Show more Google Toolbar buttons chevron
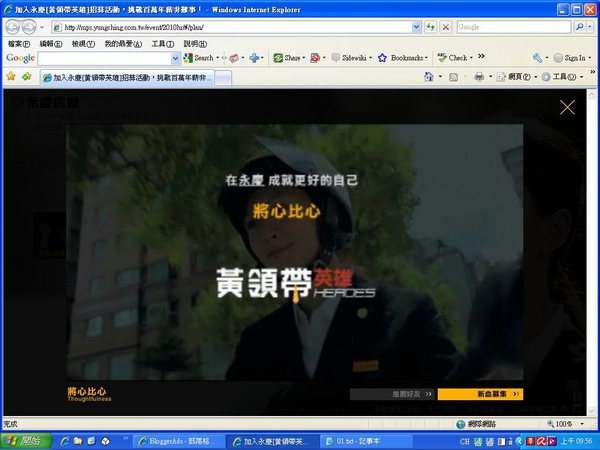Viewport: 600px width, 450px height. click(x=481, y=56)
